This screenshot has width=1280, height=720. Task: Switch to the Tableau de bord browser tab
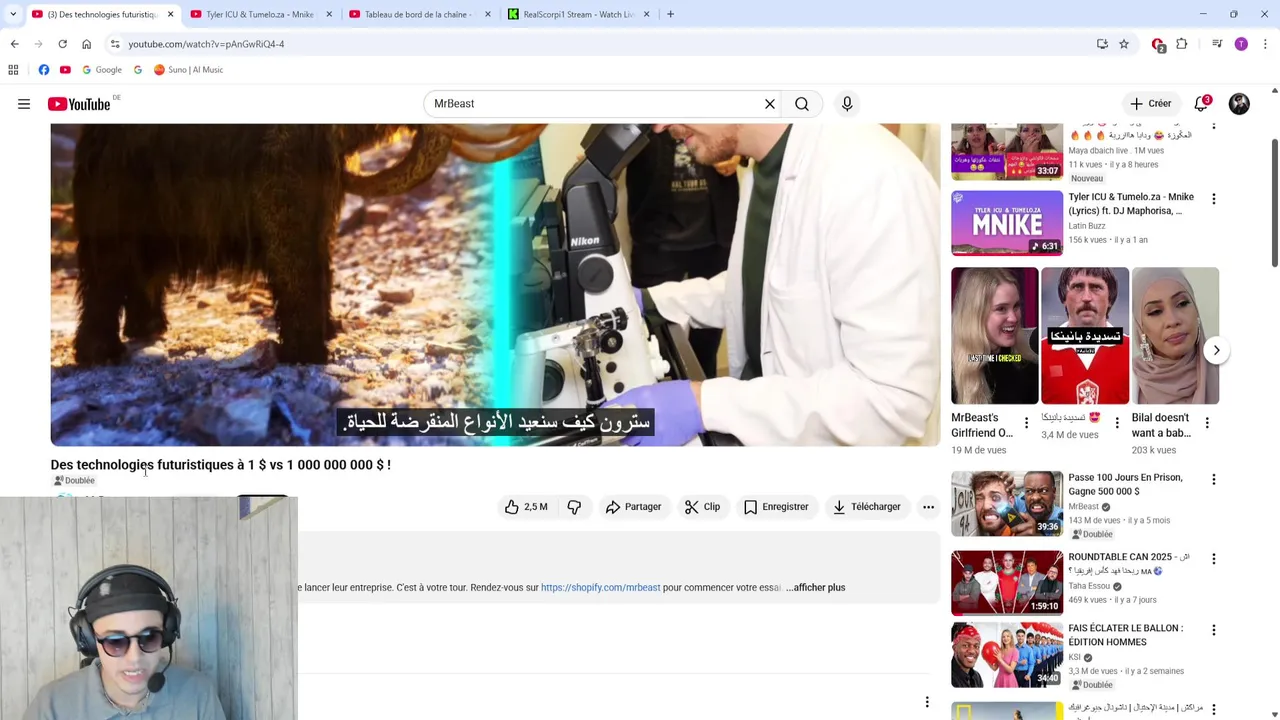[x=417, y=14]
